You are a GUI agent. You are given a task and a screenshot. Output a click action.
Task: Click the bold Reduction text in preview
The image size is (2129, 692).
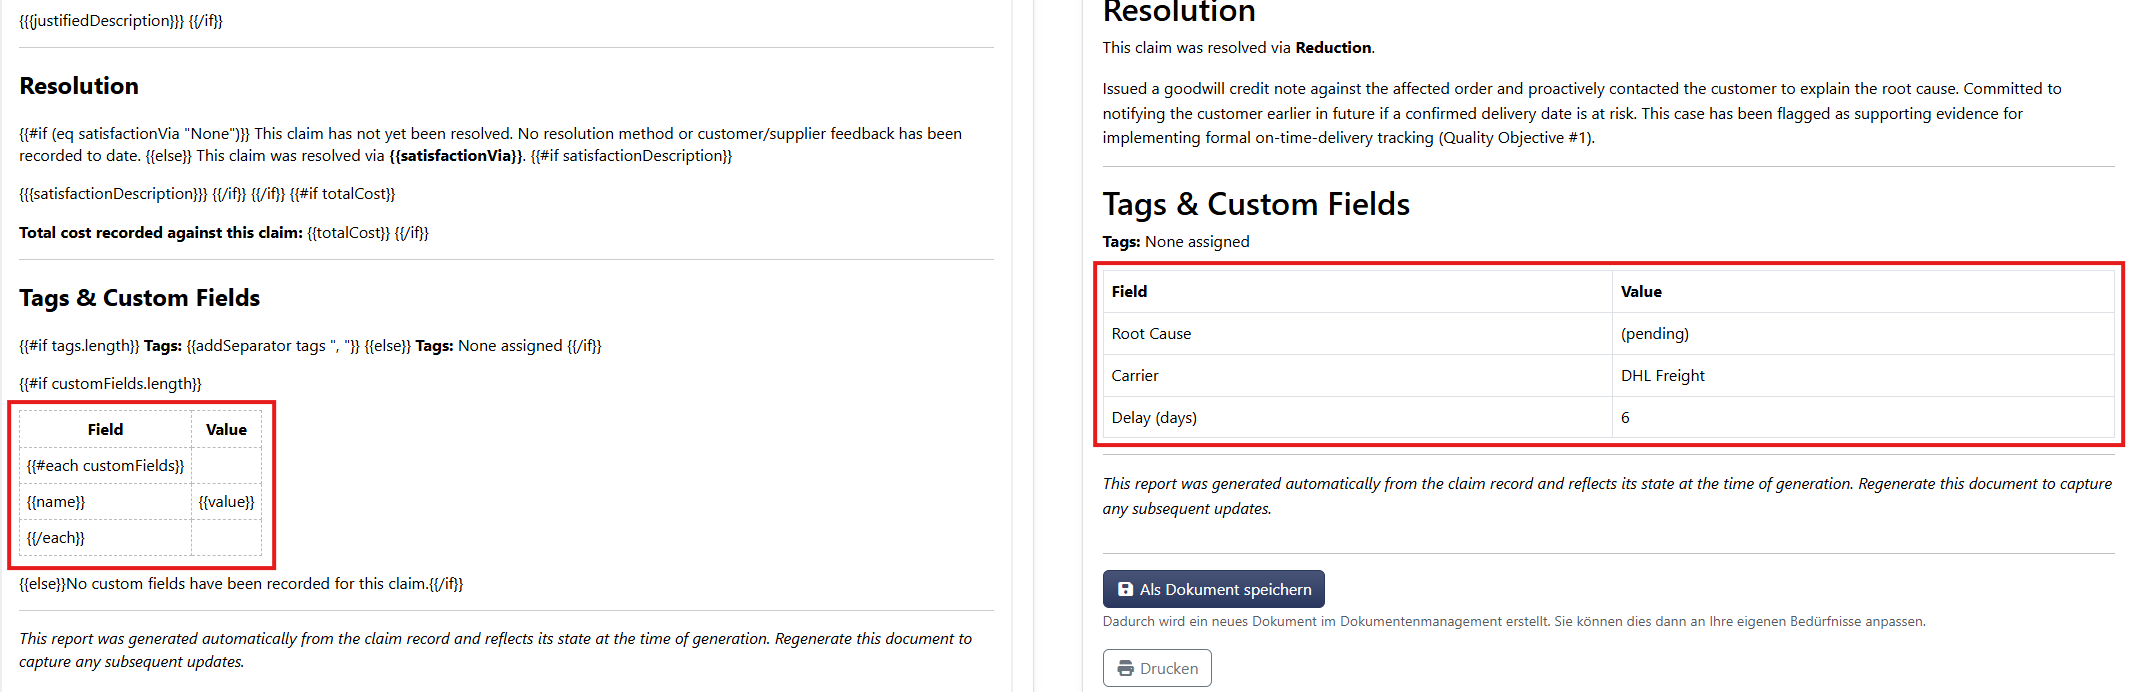(1333, 48)
